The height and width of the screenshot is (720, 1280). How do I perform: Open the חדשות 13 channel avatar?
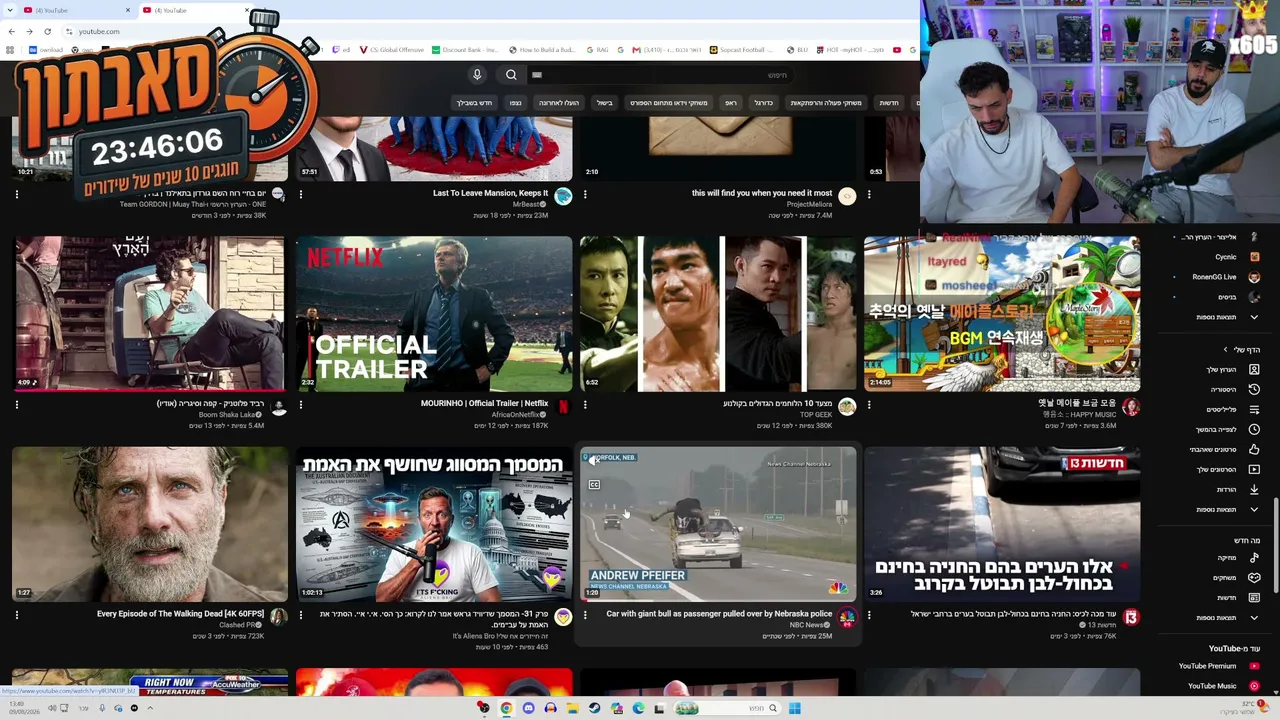(x=1131, y=617)
